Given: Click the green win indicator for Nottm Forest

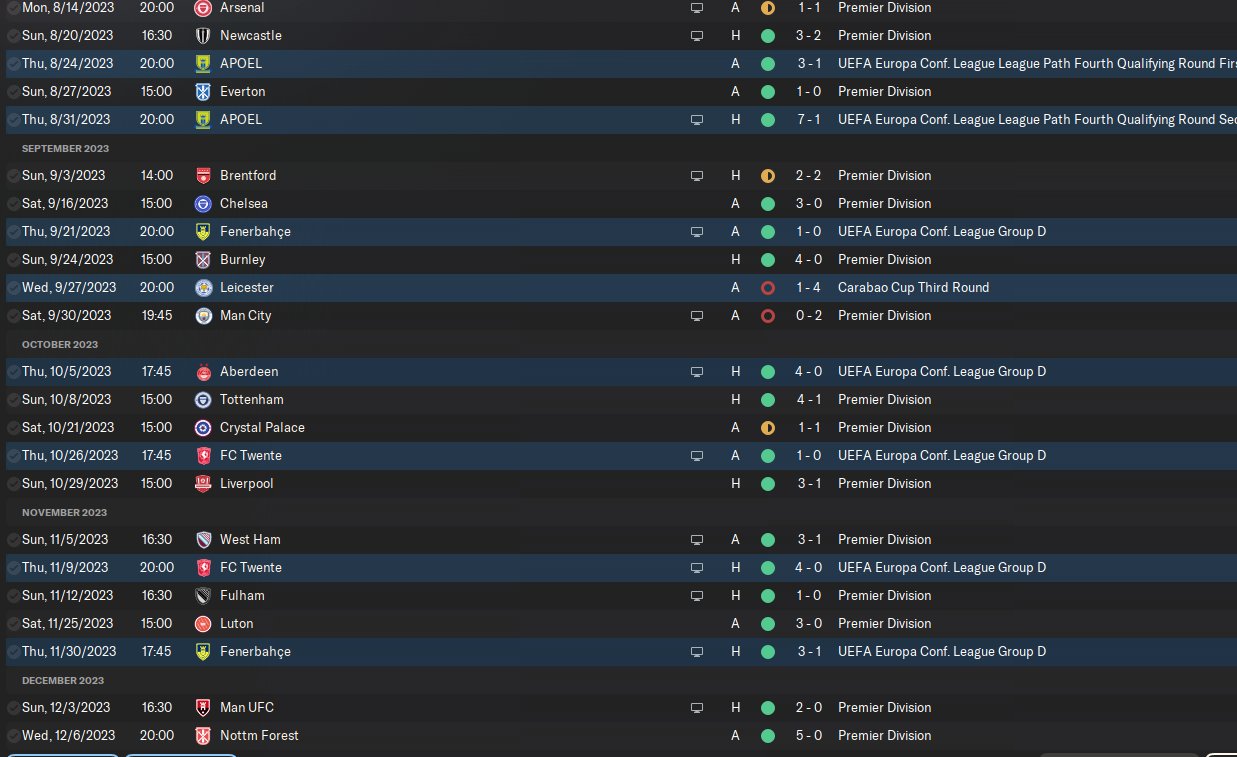Looking at the screenshot, I should (768, 735).
